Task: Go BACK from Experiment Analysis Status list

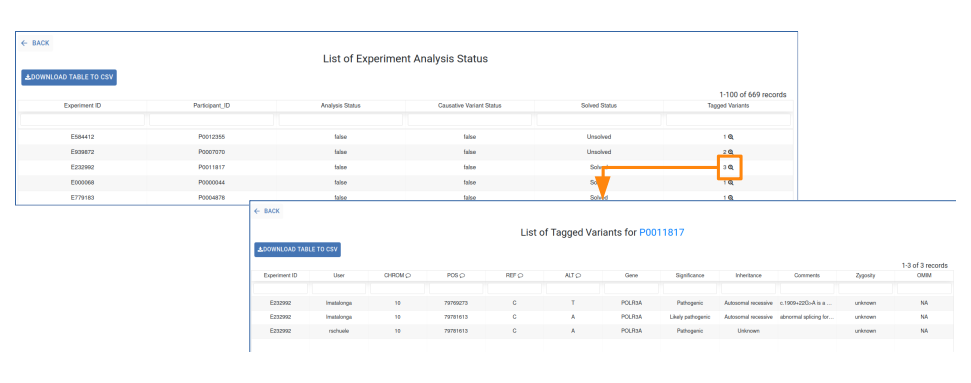Action: tap(35, 43)
